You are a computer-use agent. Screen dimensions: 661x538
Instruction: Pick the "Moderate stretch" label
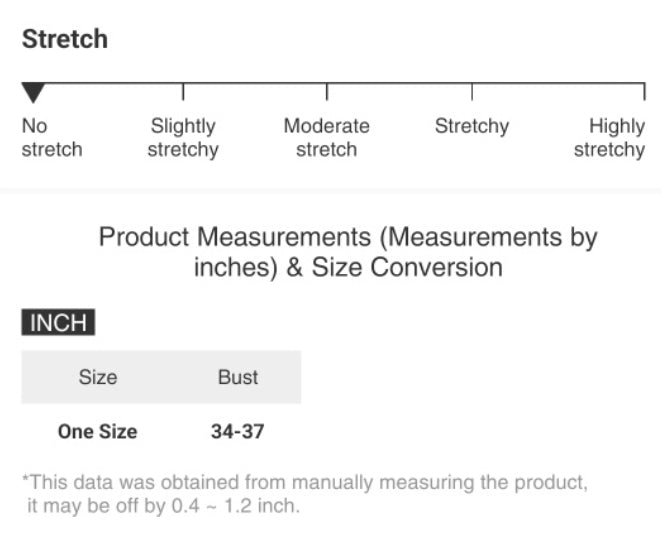coord(326,138)
